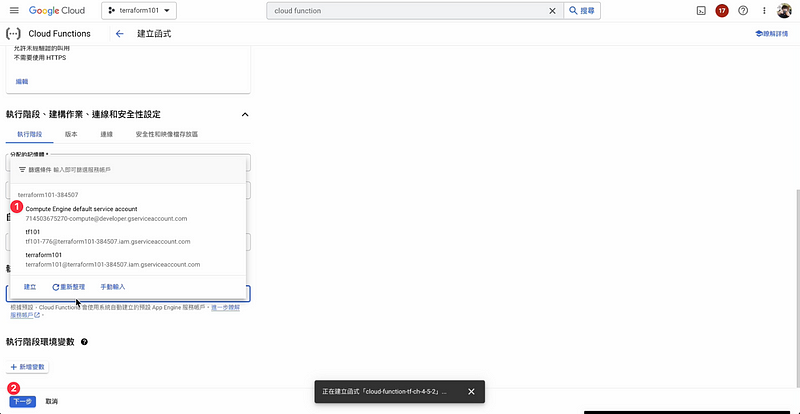Click the 編輯 edit link
The image size is (800, 414).
pyautogui.click(x=22, y=82)
